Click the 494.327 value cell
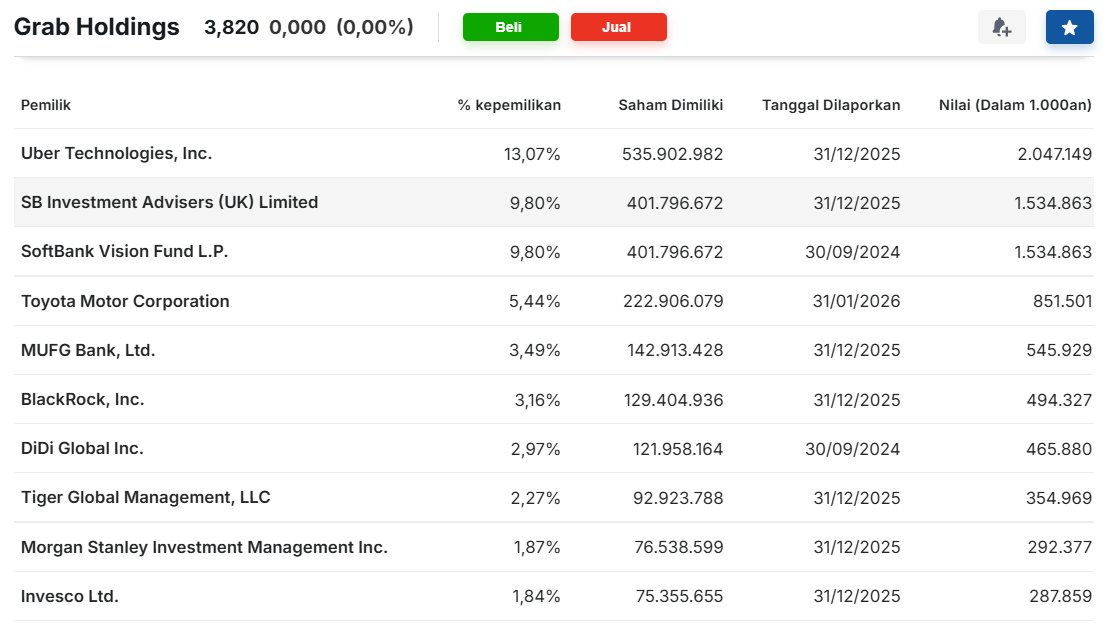1115x629 pixels. click(x=1059, y=400)
